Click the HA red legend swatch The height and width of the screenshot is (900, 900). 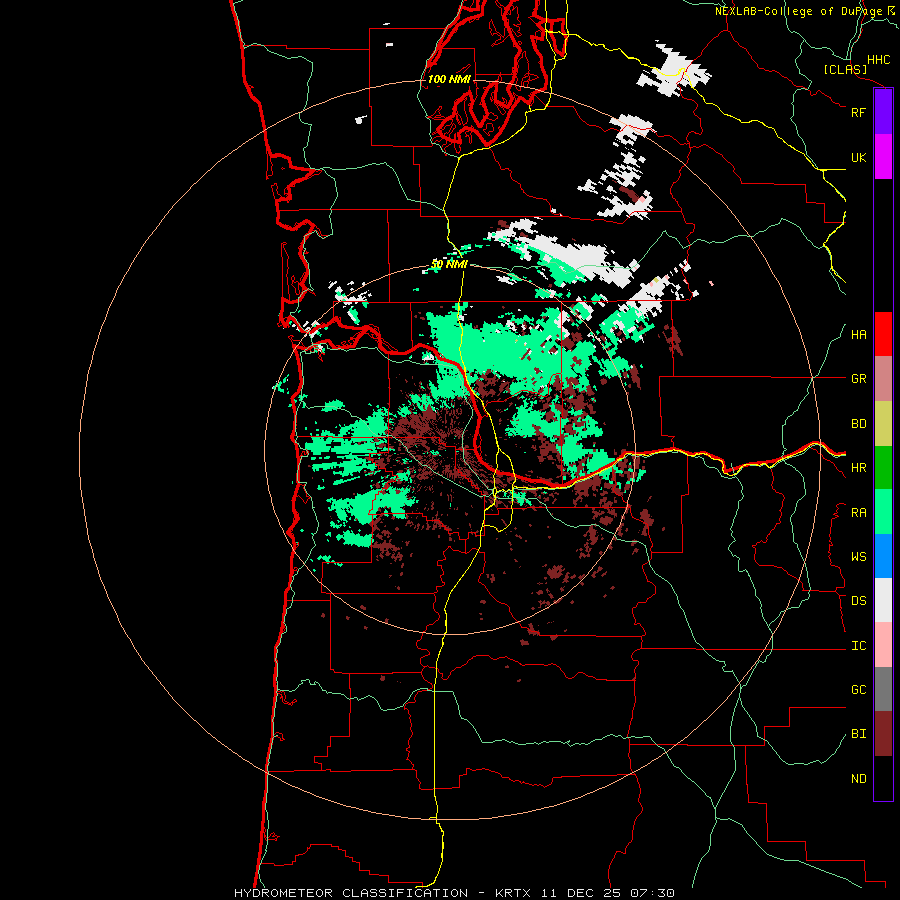click(x=883, y=334)
